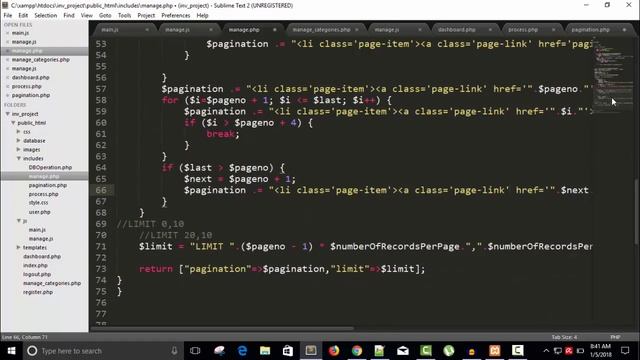
Task: Show hidden system tray icons
Action: [x=546, y=351]
